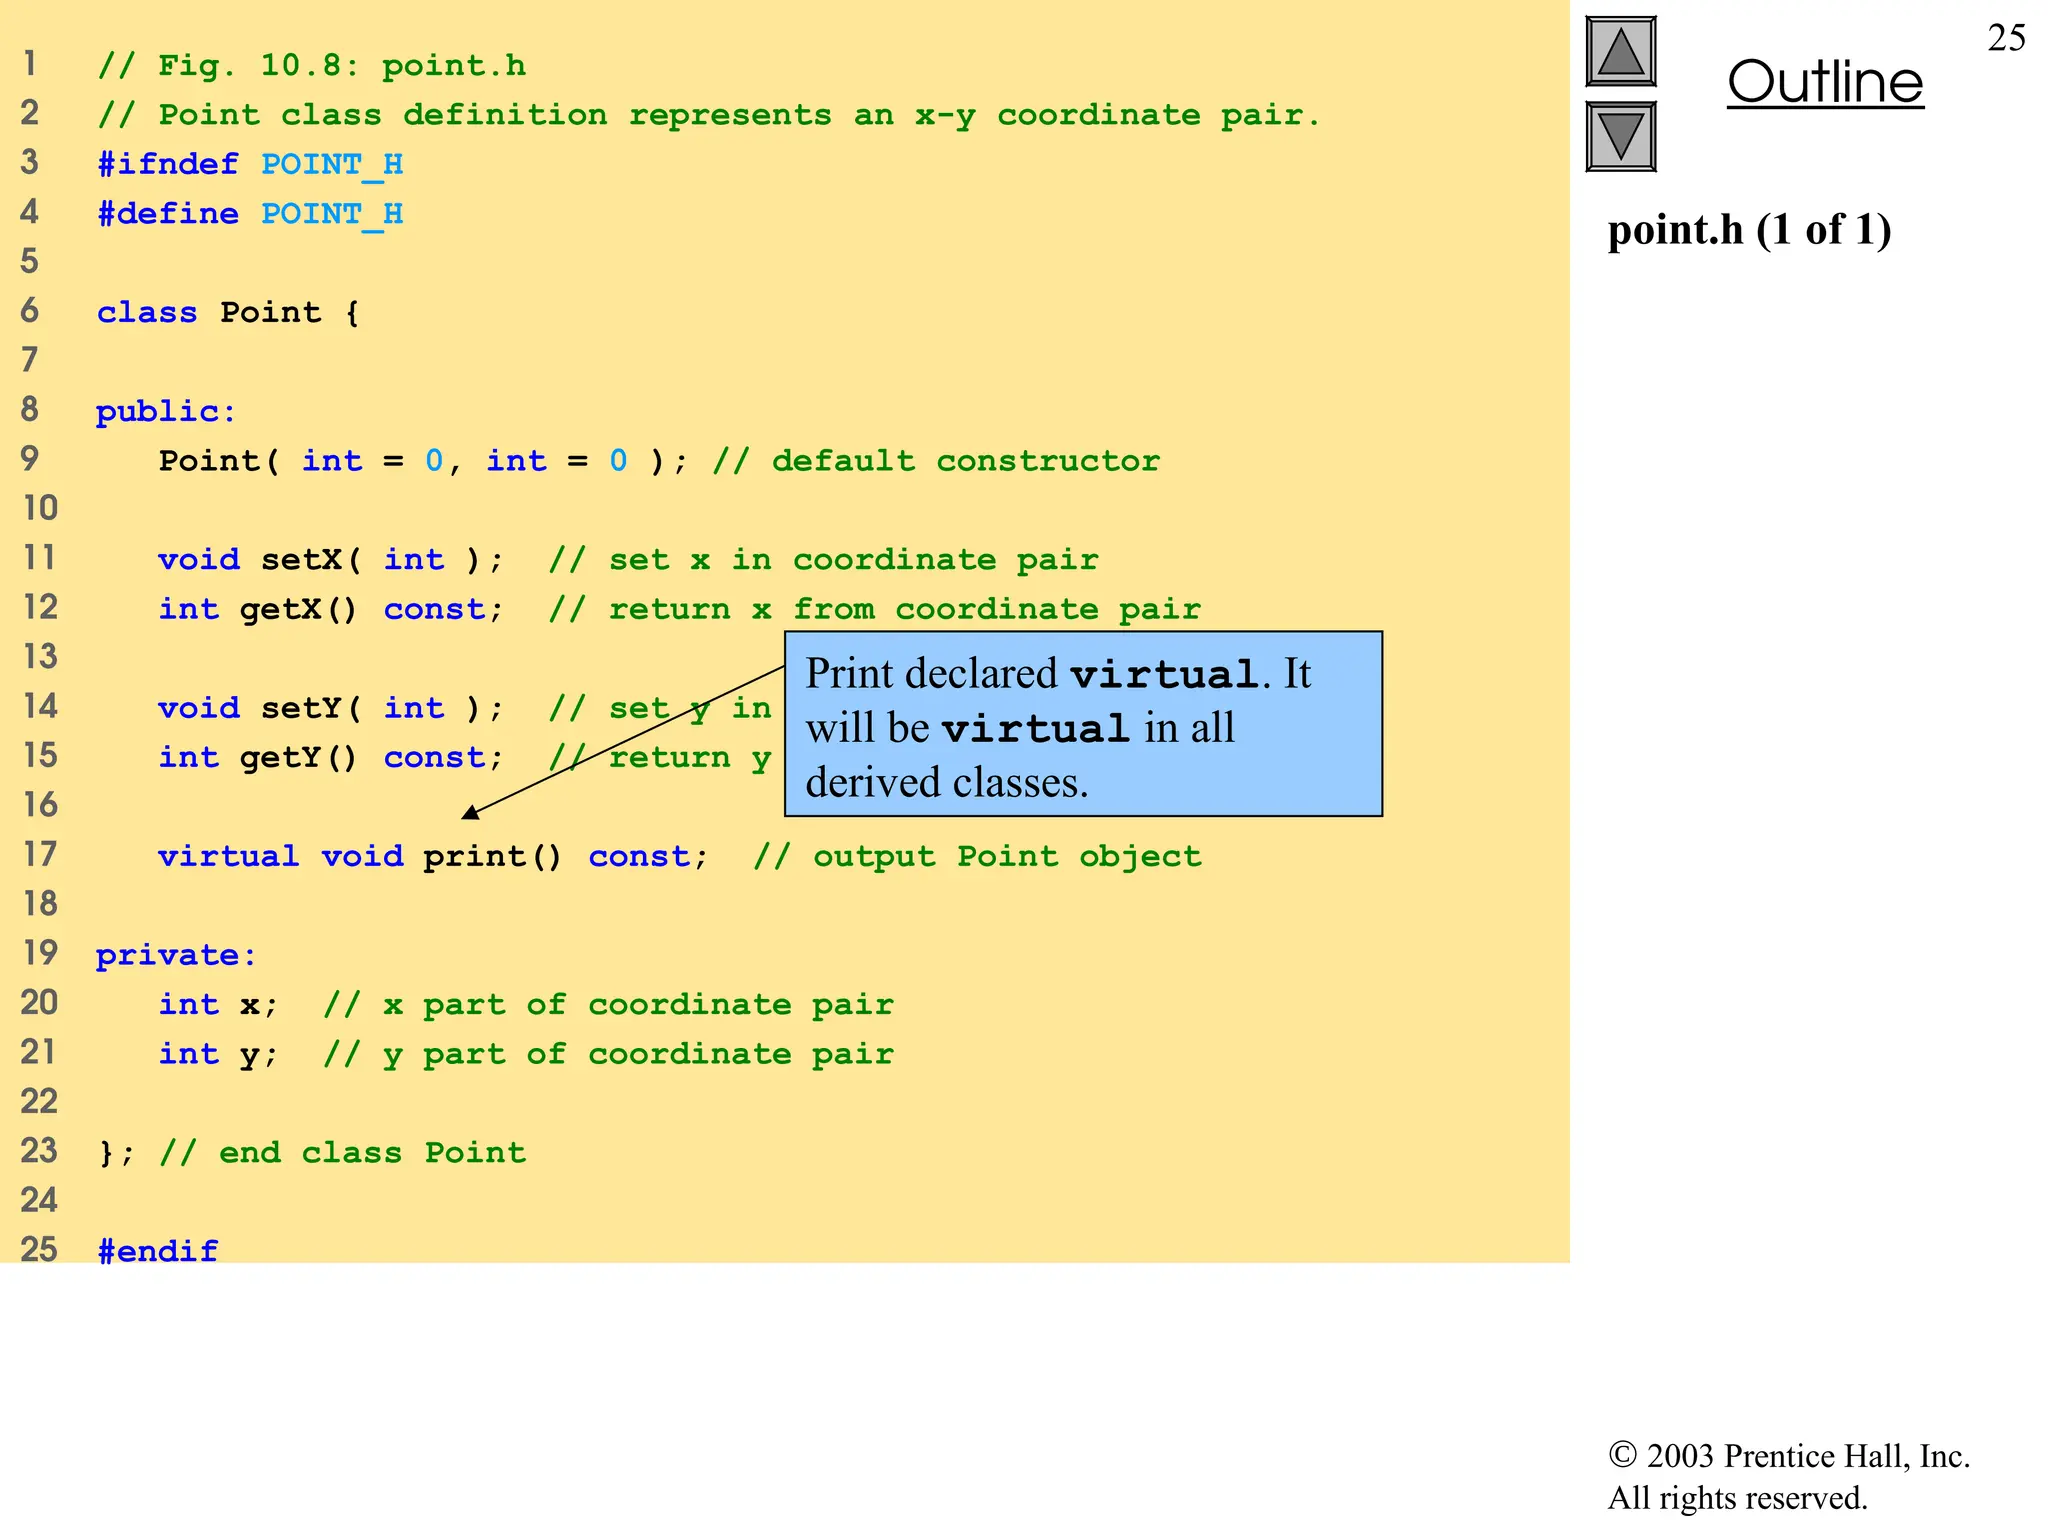Viewport: 2048px width, 1536px height.
Task: Click the '#define POINT_H' line
Action: point(250,214)
